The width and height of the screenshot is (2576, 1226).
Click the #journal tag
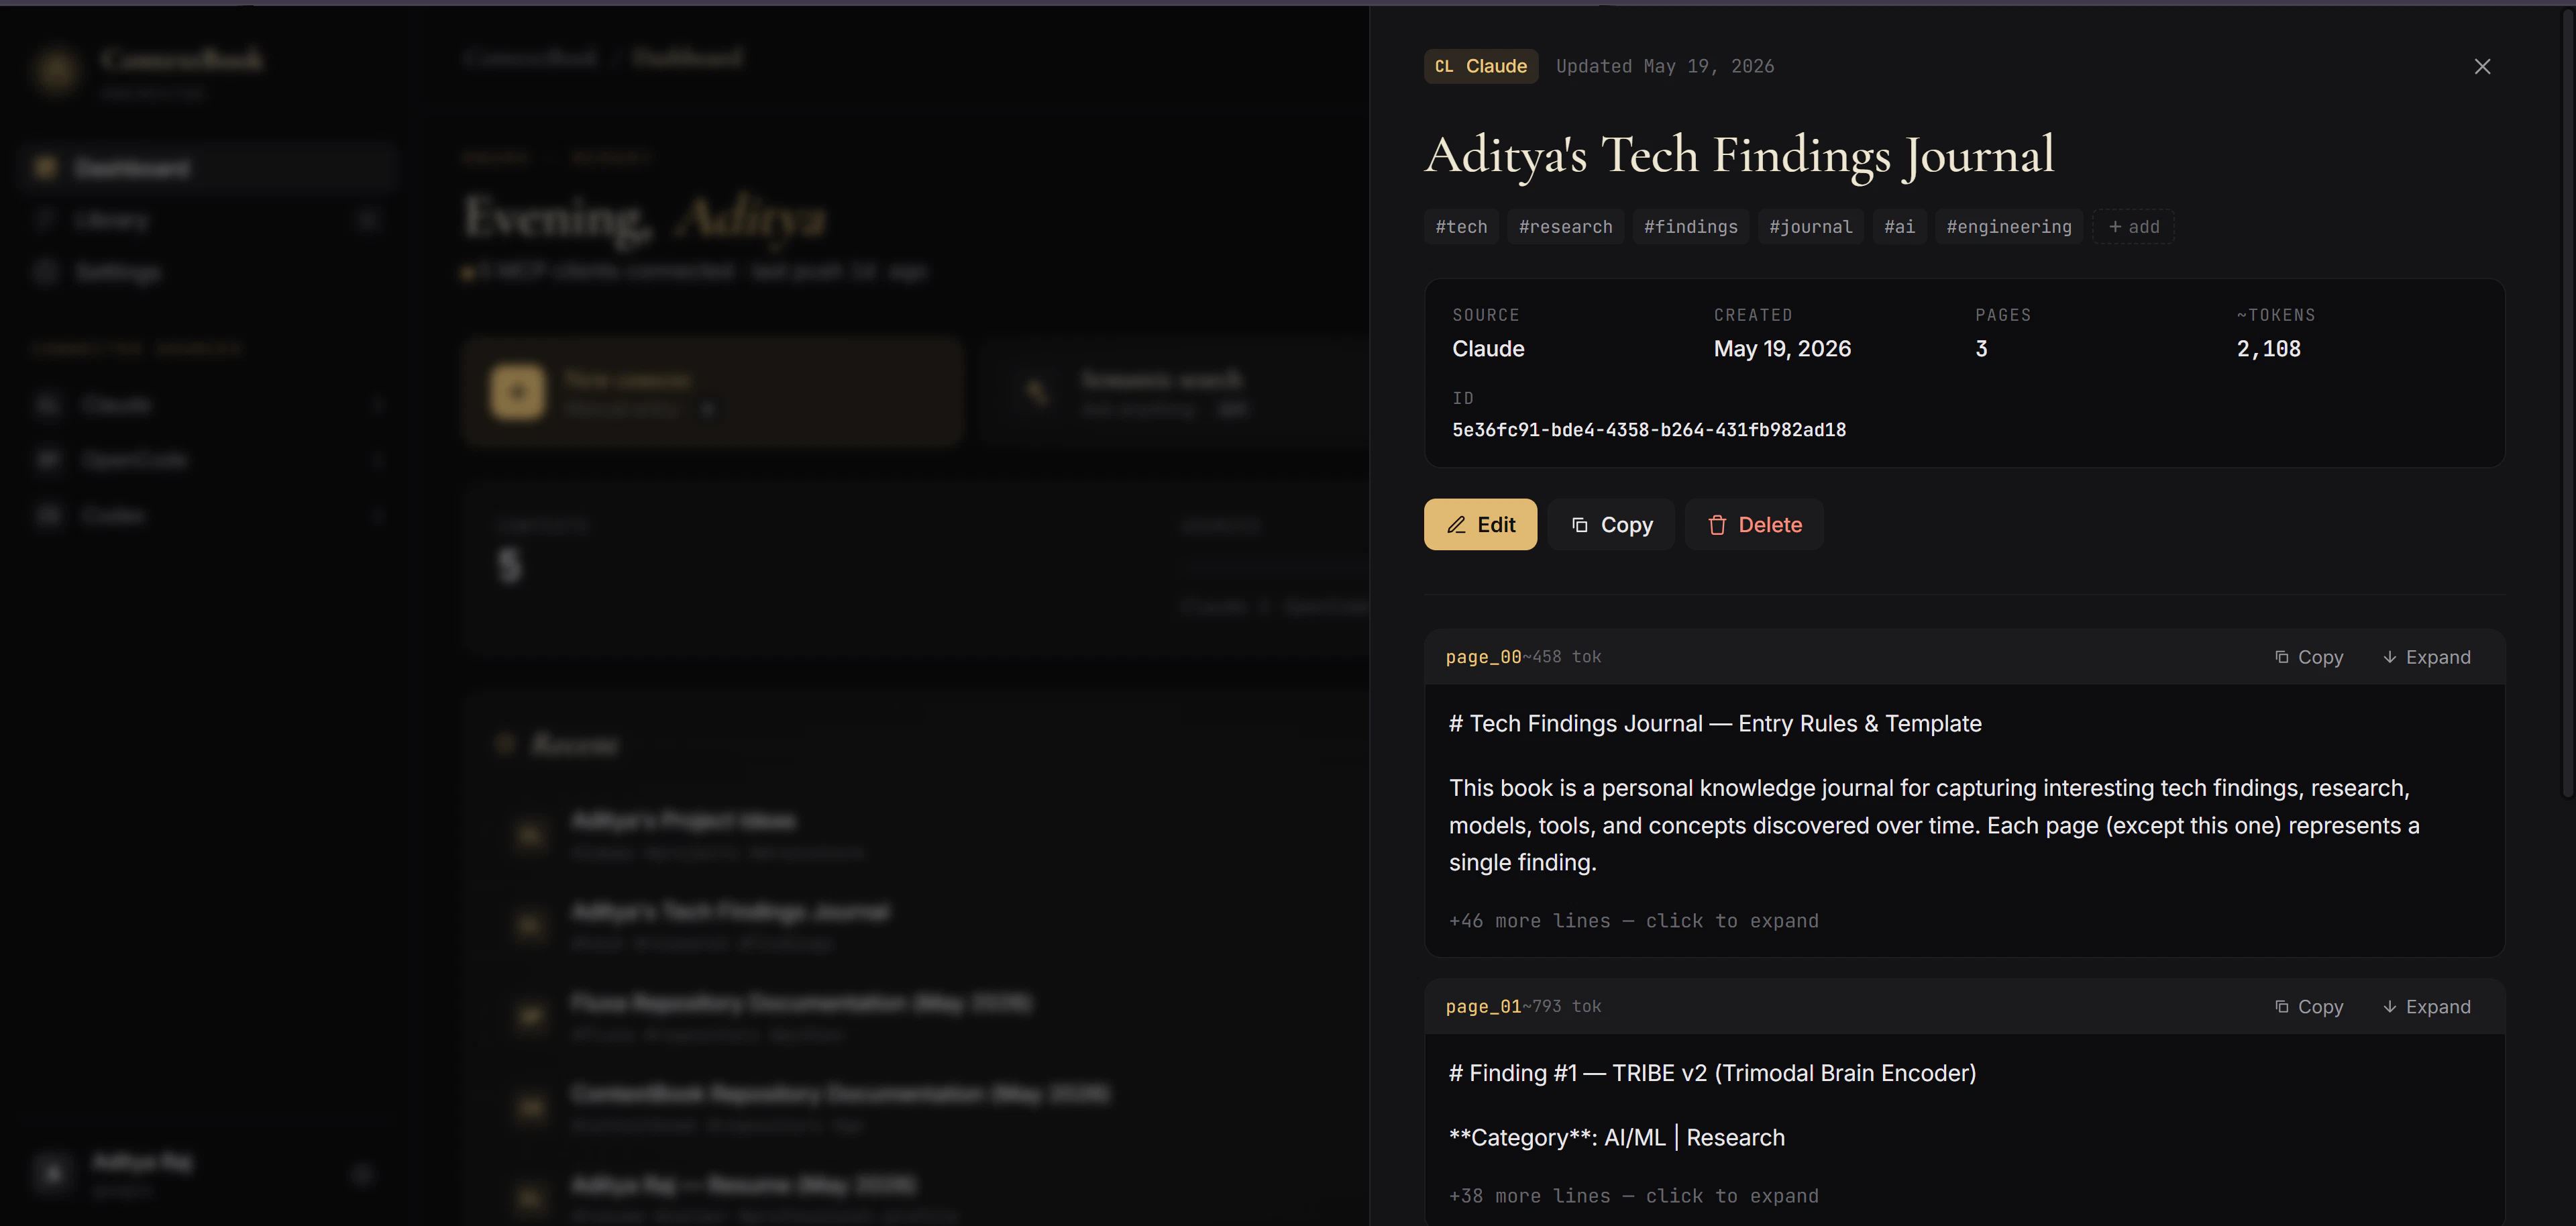[x=1810, y=227]
